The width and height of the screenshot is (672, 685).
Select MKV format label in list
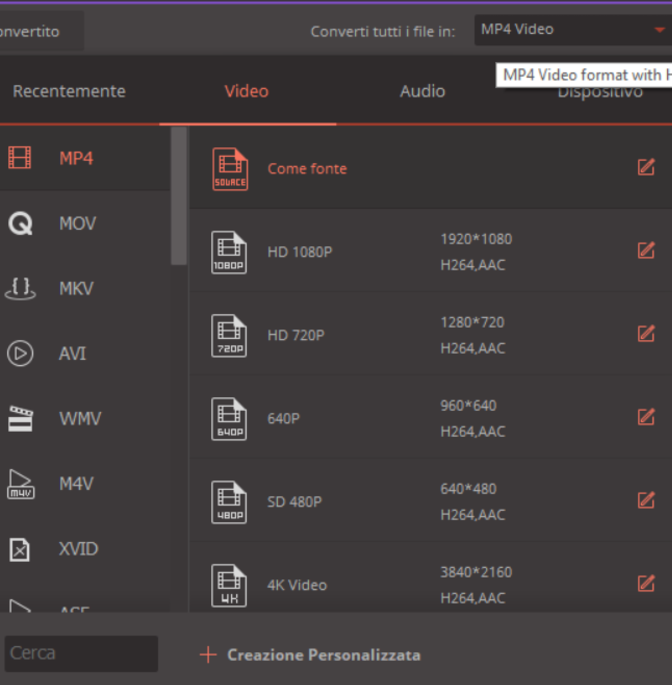76,289
